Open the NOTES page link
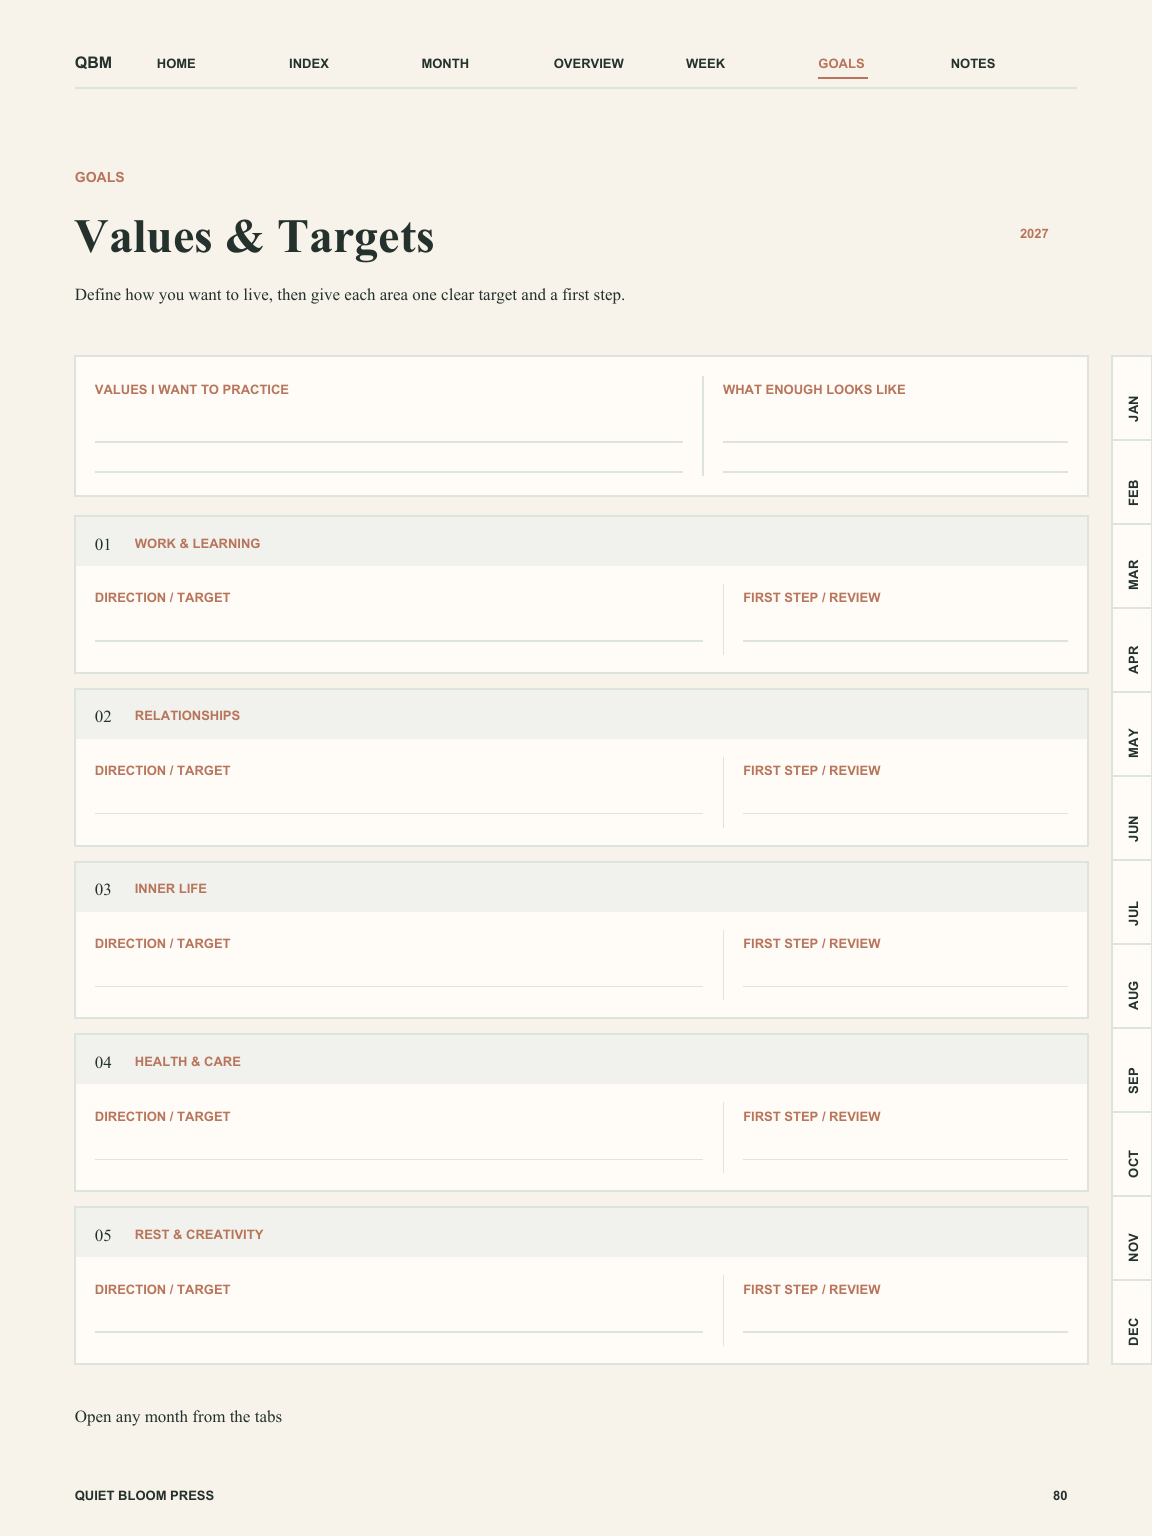Viewport: 1152px width, 1536px height. [973, 63]
